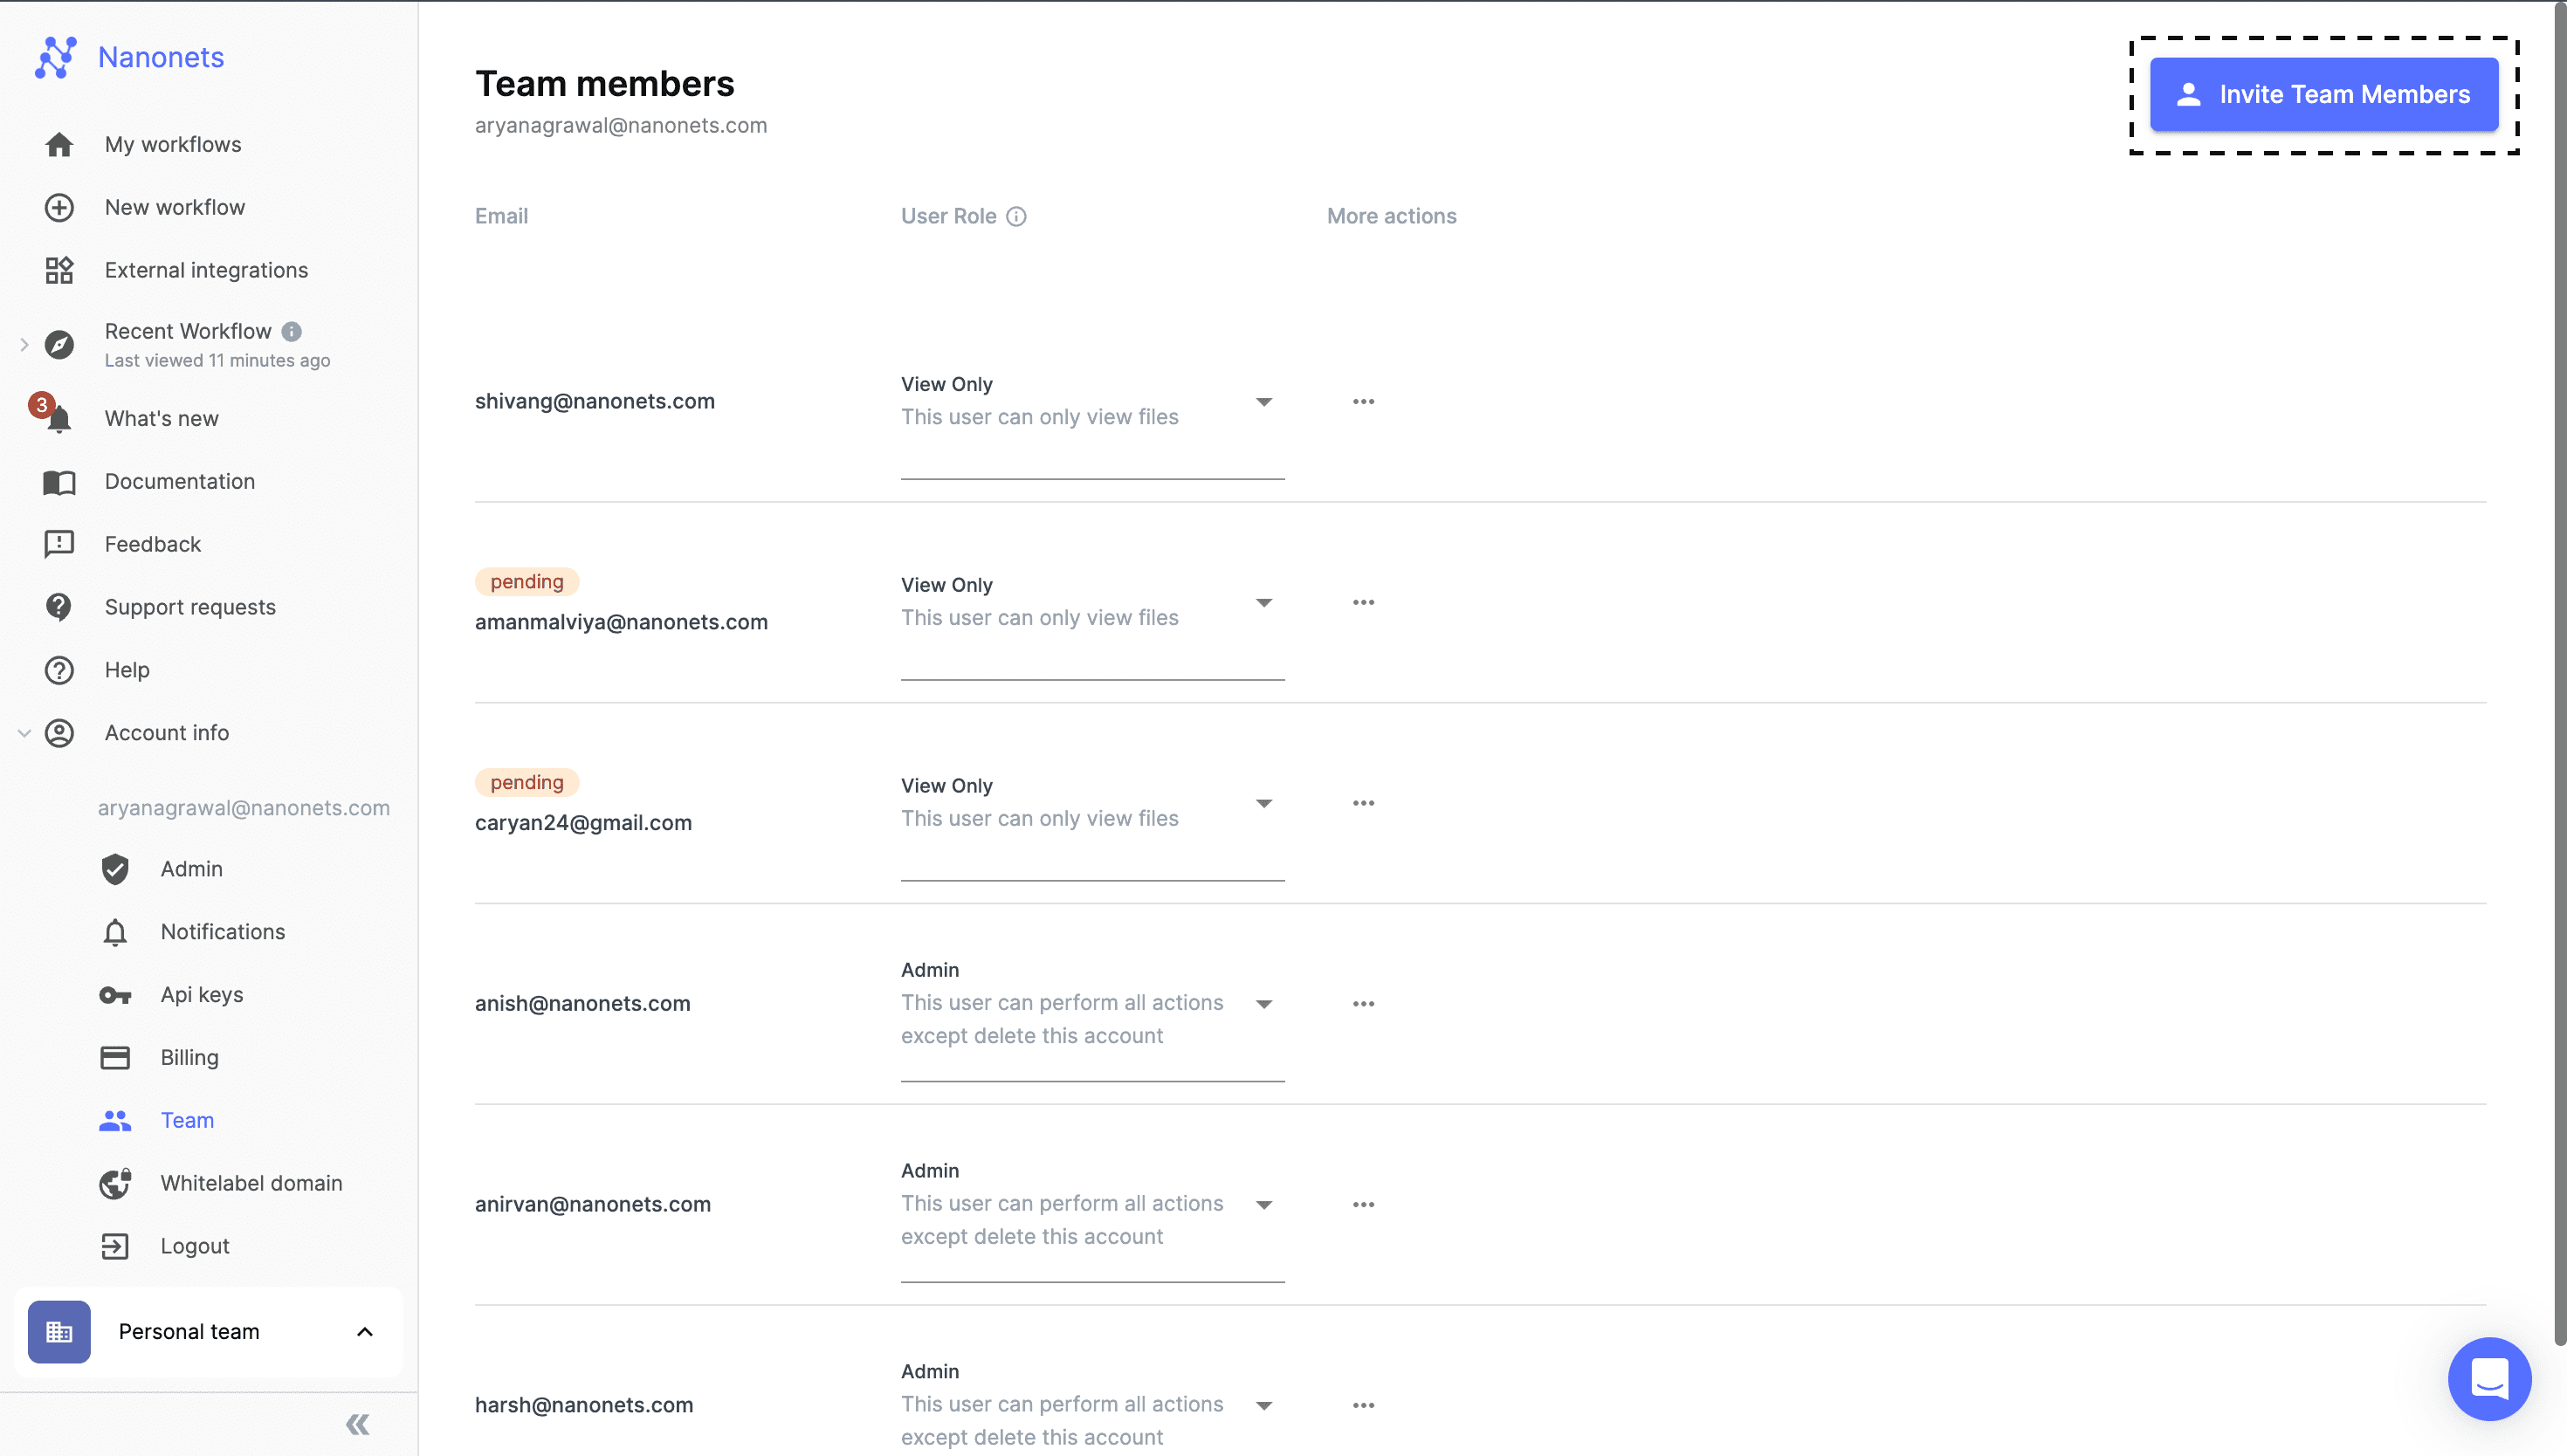Viewport: 2567px width, 1456px height.
Task: Open the chat support bubble icon
Action: pyautogui.click(x=2489, y=1378)
